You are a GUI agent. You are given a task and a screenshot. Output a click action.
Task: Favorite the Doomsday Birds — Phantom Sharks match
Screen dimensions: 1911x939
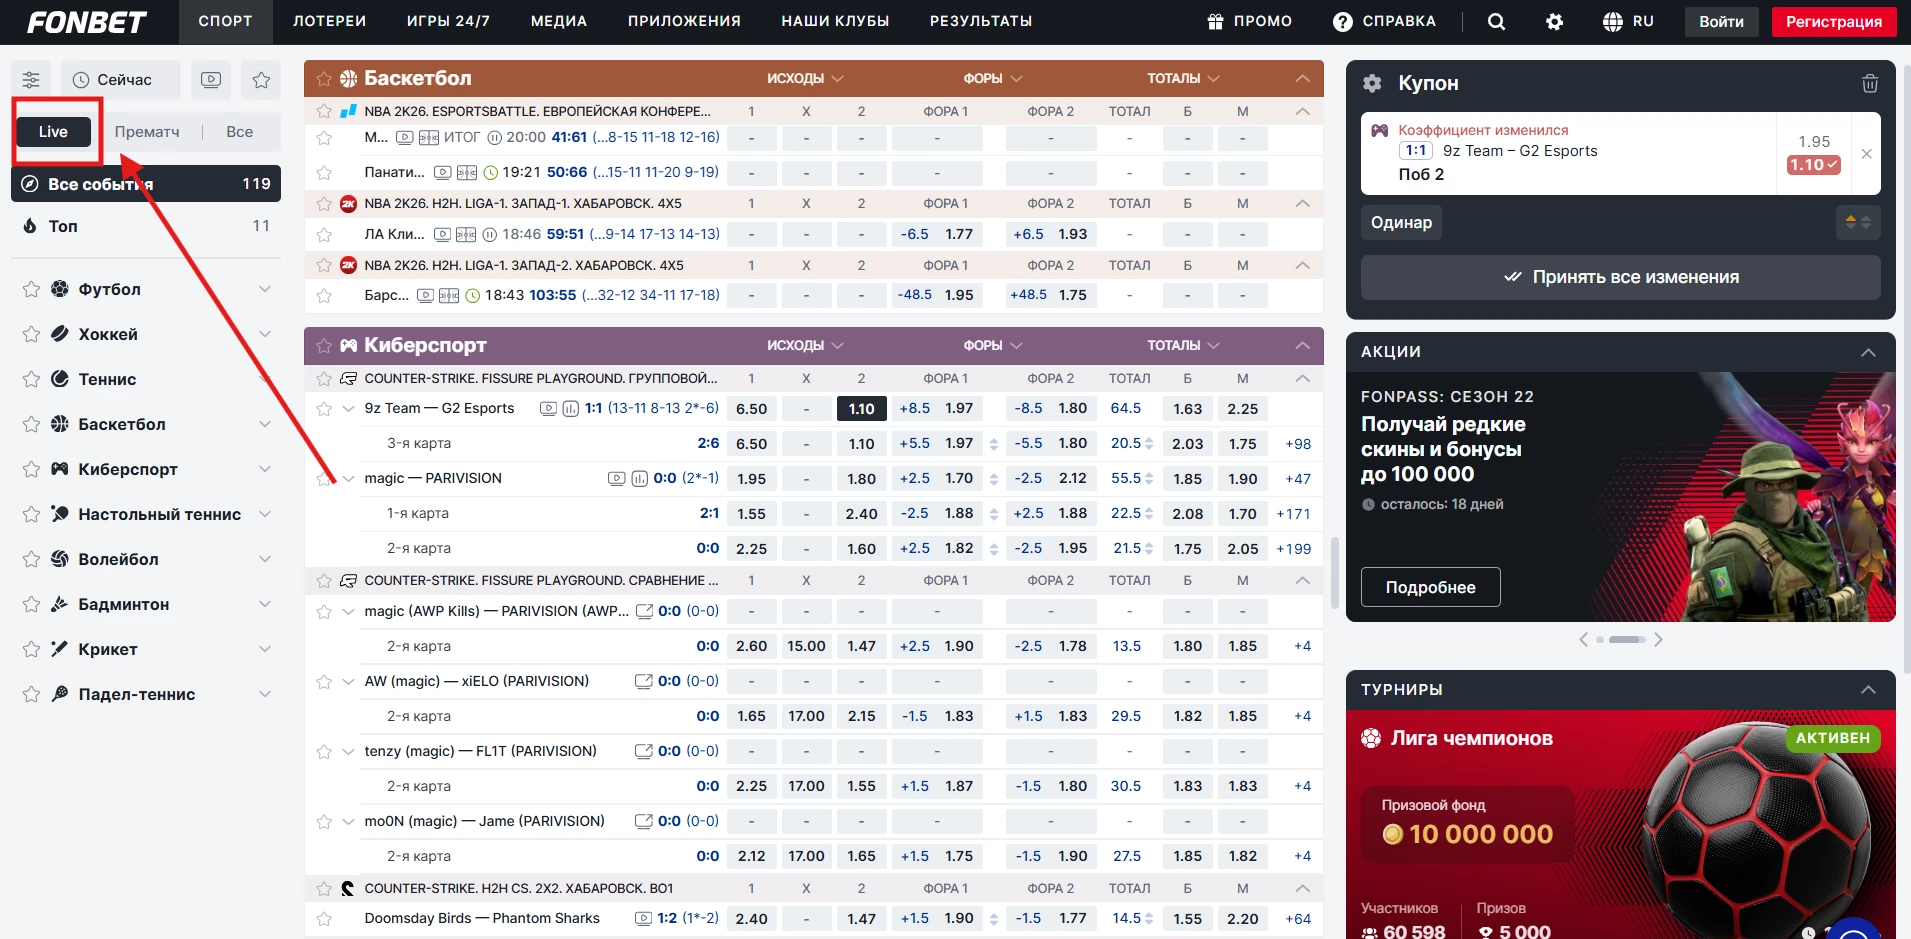(324, 919)
